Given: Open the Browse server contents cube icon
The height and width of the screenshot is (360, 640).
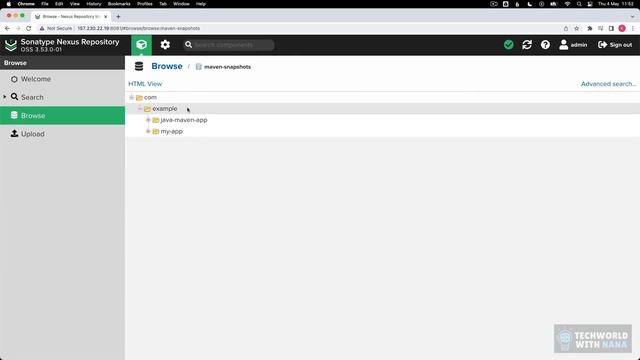Looking at the screenshot, I should pyautogui.click(x=141, y=45).
